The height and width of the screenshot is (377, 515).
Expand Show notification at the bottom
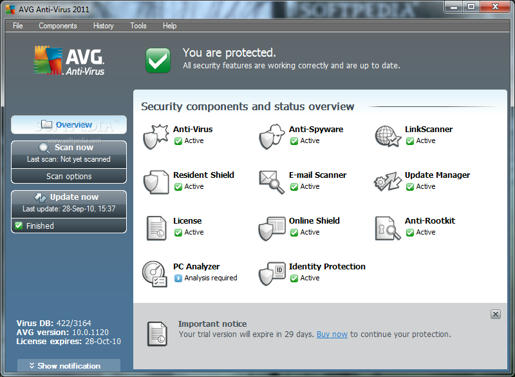click(x=69, y=366)
